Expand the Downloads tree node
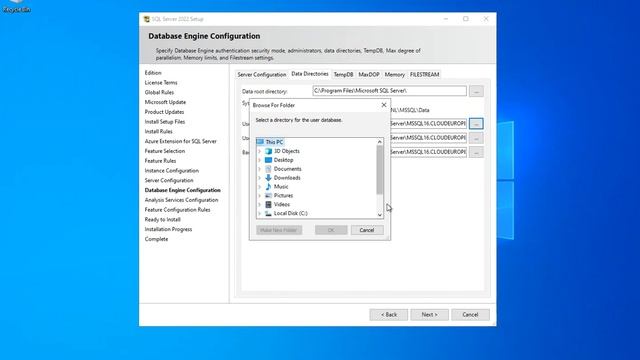The width and height of the screenshot is (640, 360). [x=260, y=178]
